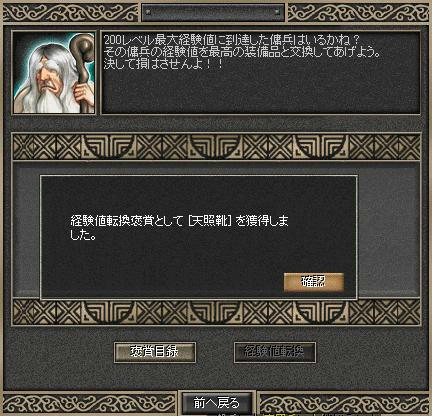432x416 pixels.
Task: Confirm the reward message with 確認
Action: 314,282
